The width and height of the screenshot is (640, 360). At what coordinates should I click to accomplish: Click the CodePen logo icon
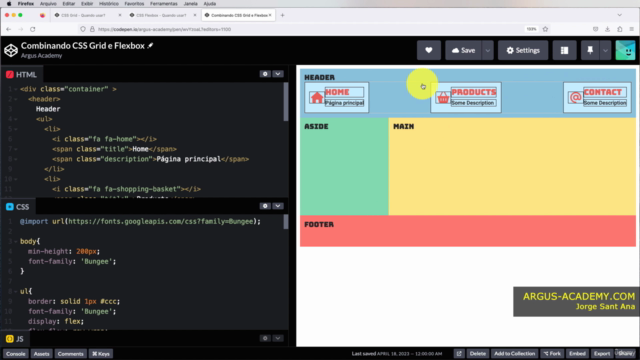point(11,50)
